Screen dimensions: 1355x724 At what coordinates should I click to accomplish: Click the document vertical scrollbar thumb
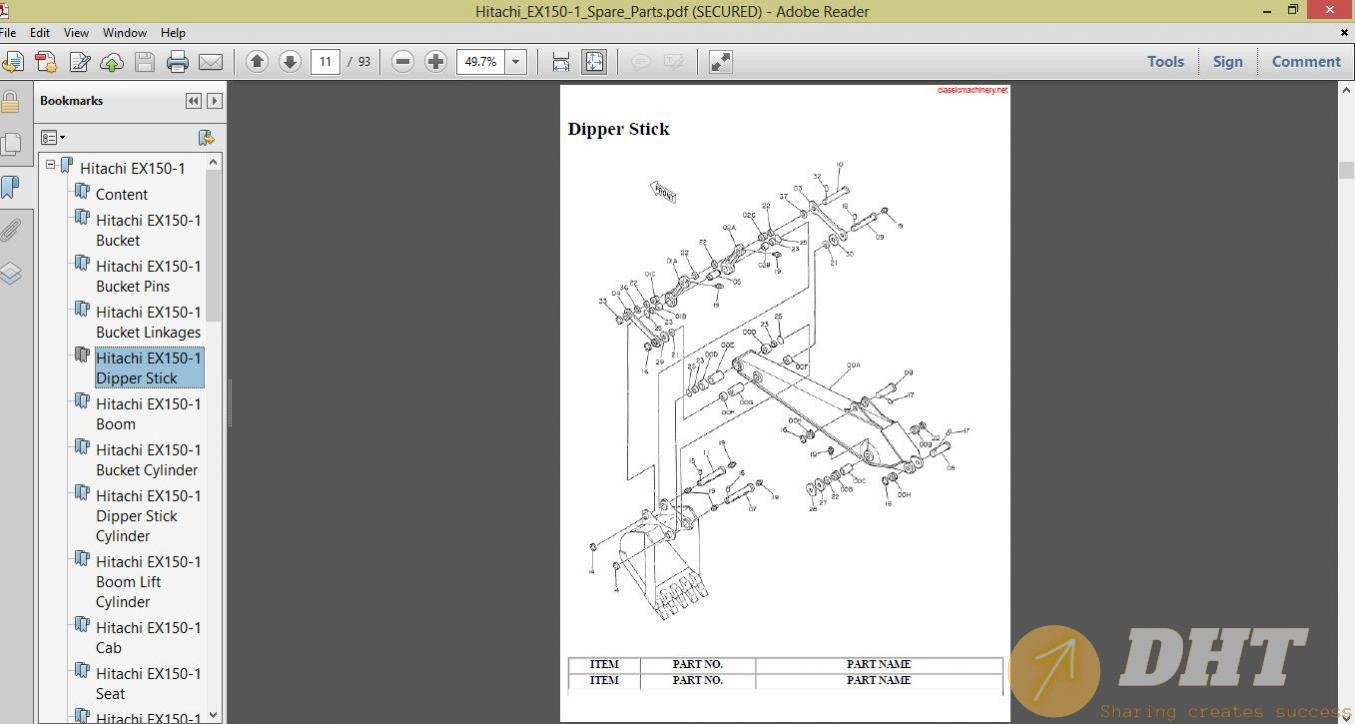pos(1346,171)
